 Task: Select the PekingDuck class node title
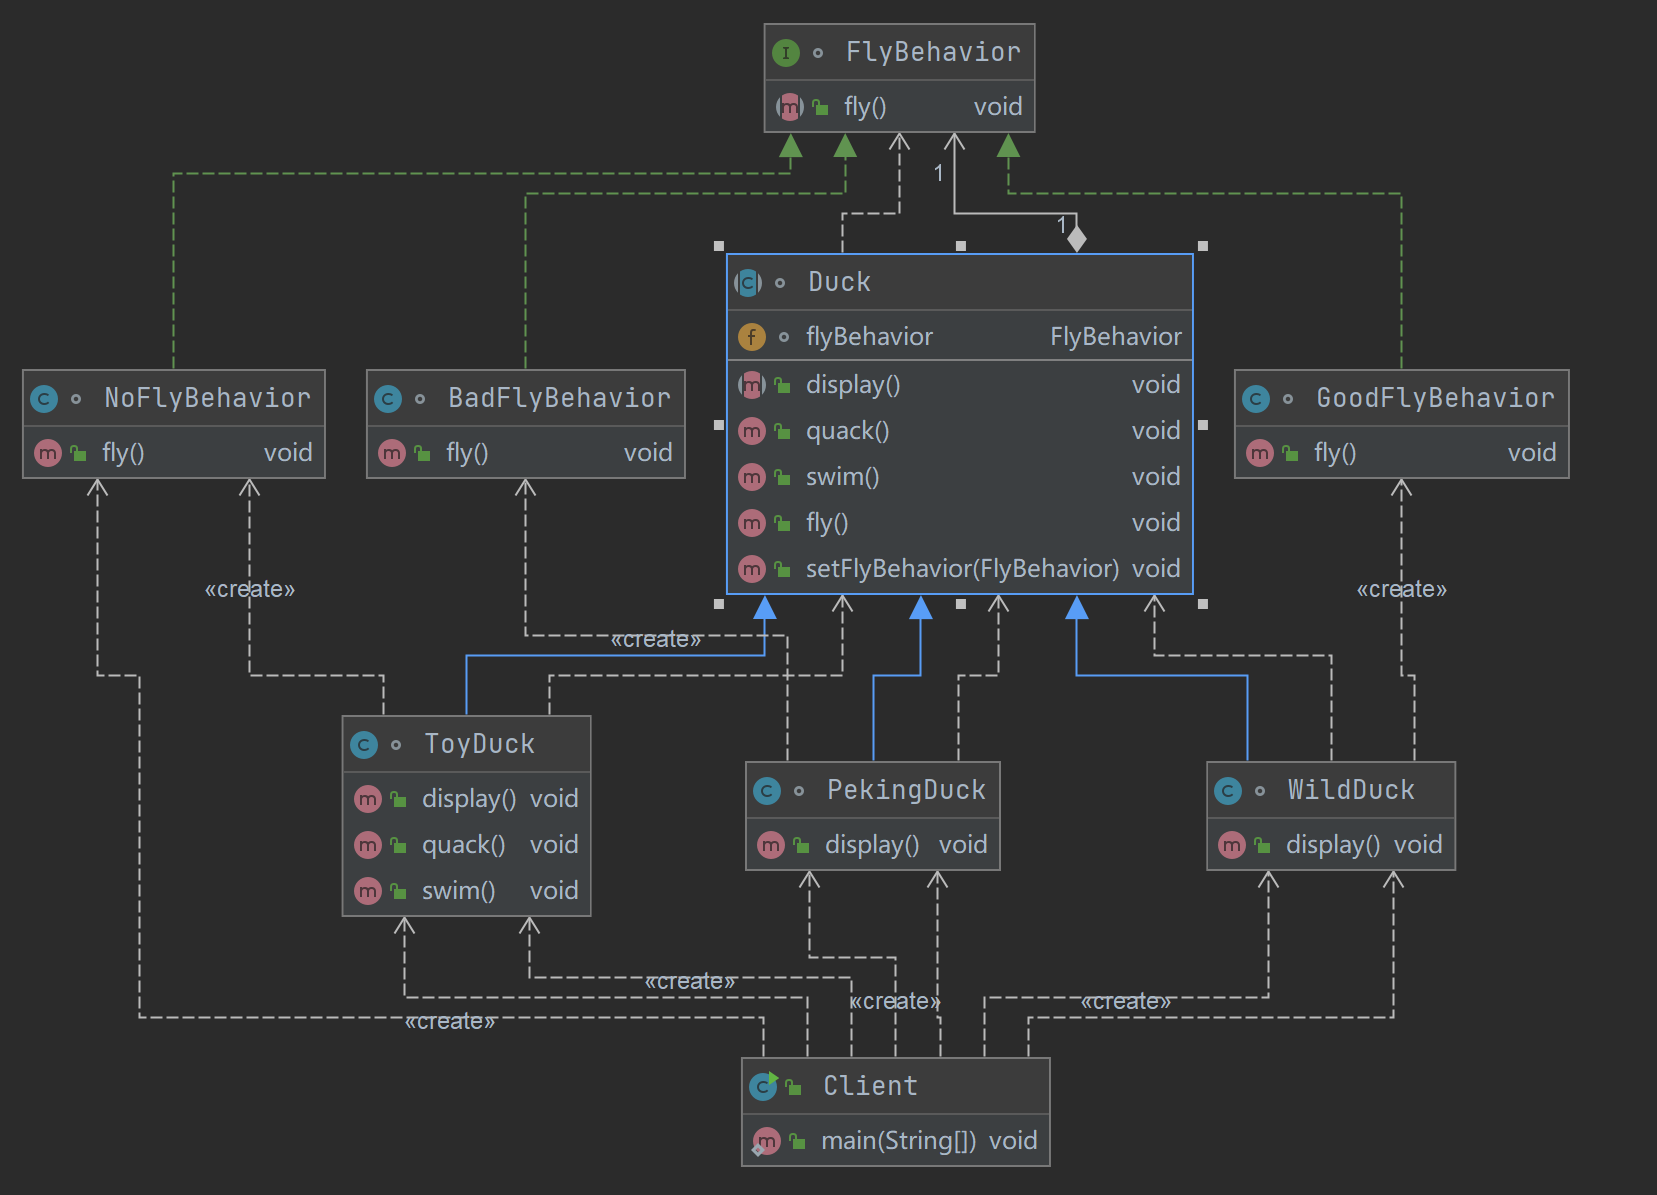(x=905, y=790)
